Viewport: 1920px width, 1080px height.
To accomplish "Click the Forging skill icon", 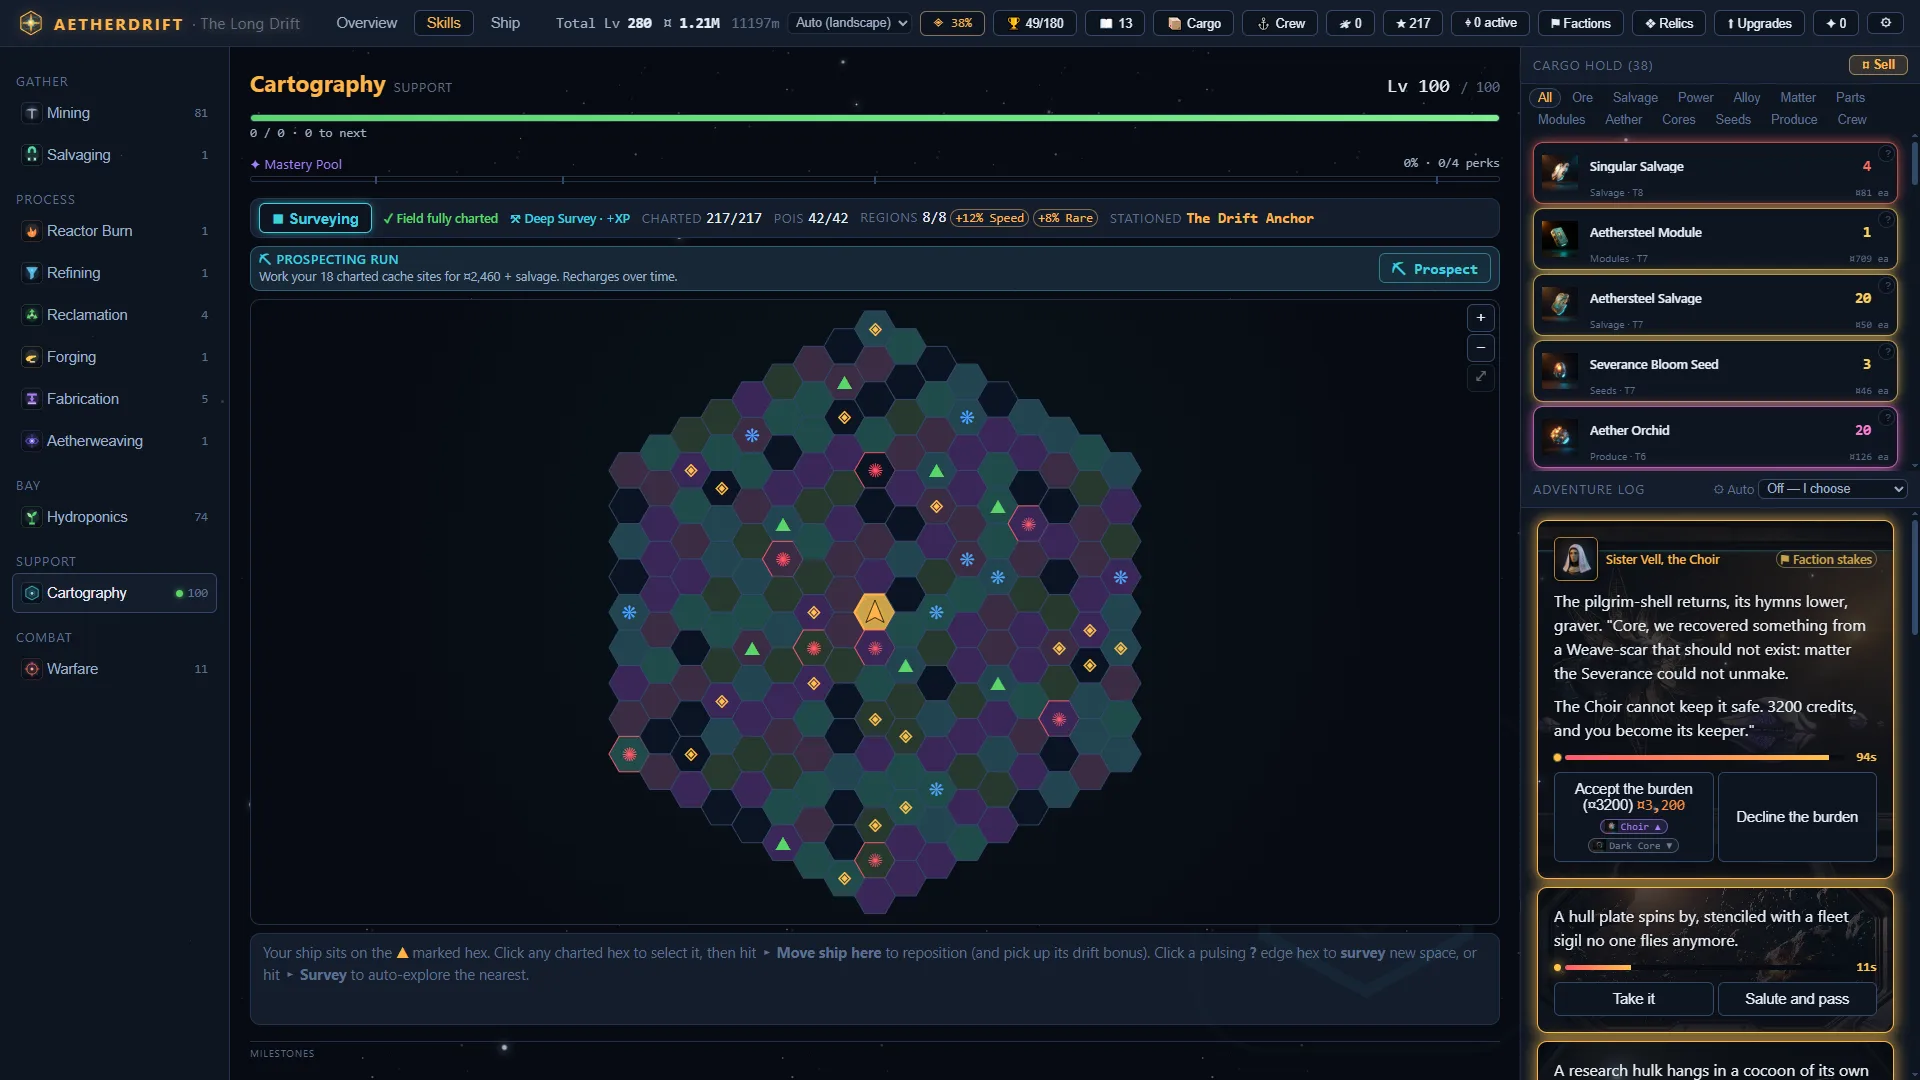I will click(32, 357).
